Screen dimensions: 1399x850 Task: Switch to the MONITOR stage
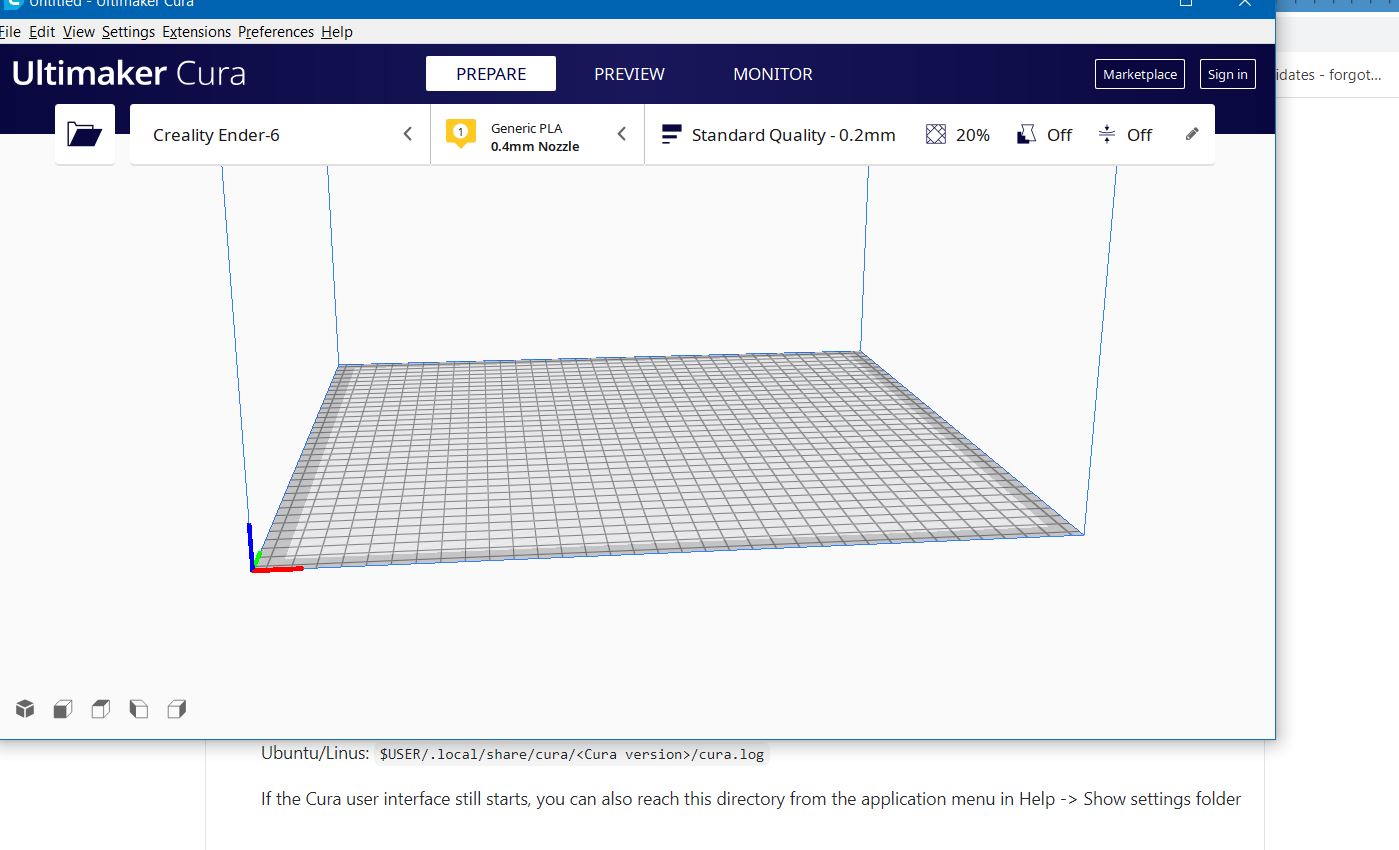[x=772, y=73]
